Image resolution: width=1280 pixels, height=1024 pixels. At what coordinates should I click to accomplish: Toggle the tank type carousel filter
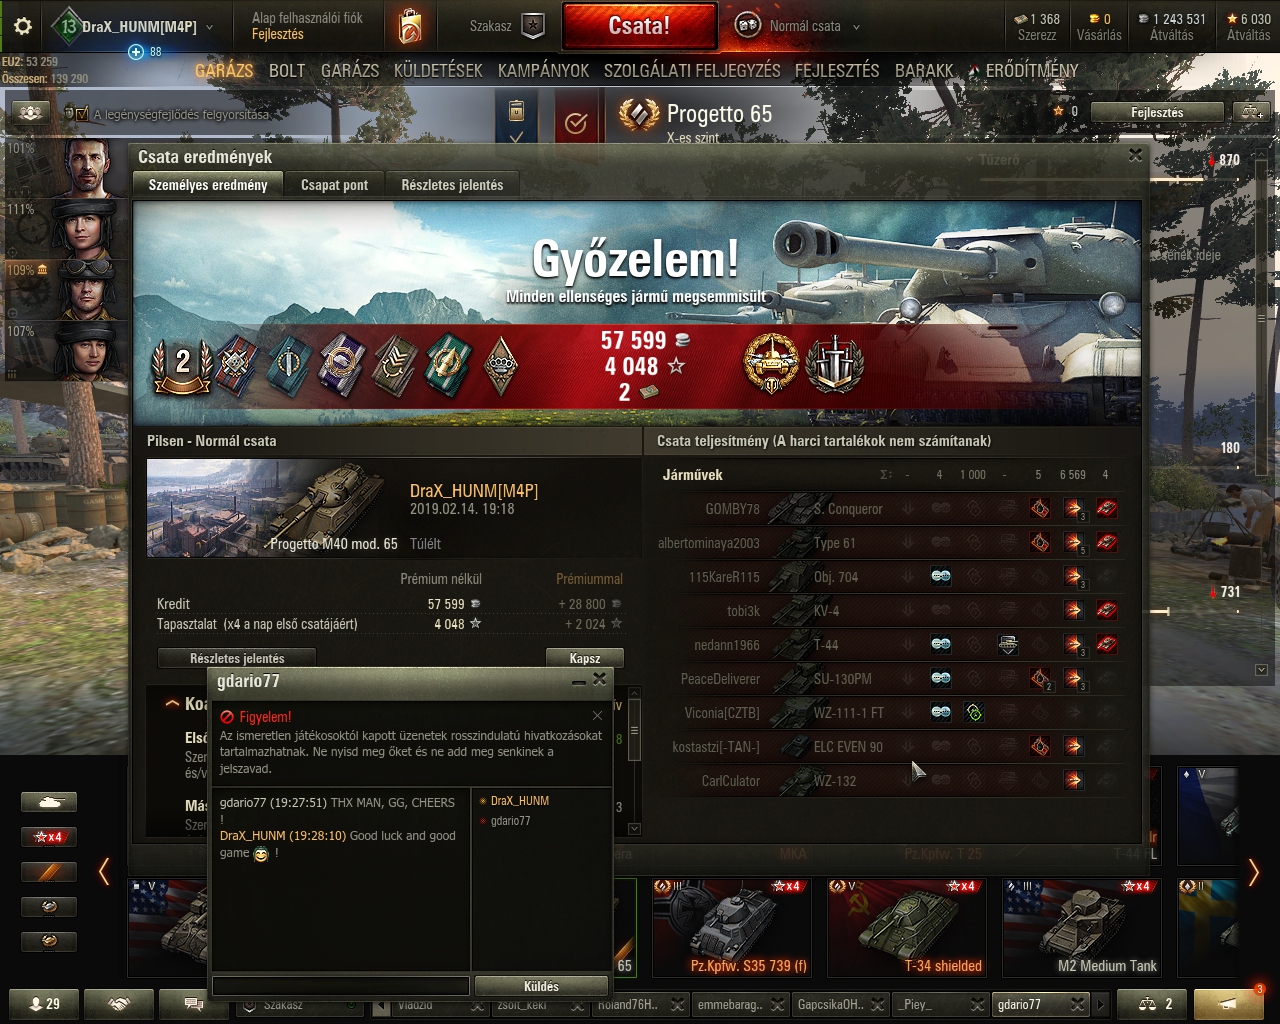coord(49,802)
